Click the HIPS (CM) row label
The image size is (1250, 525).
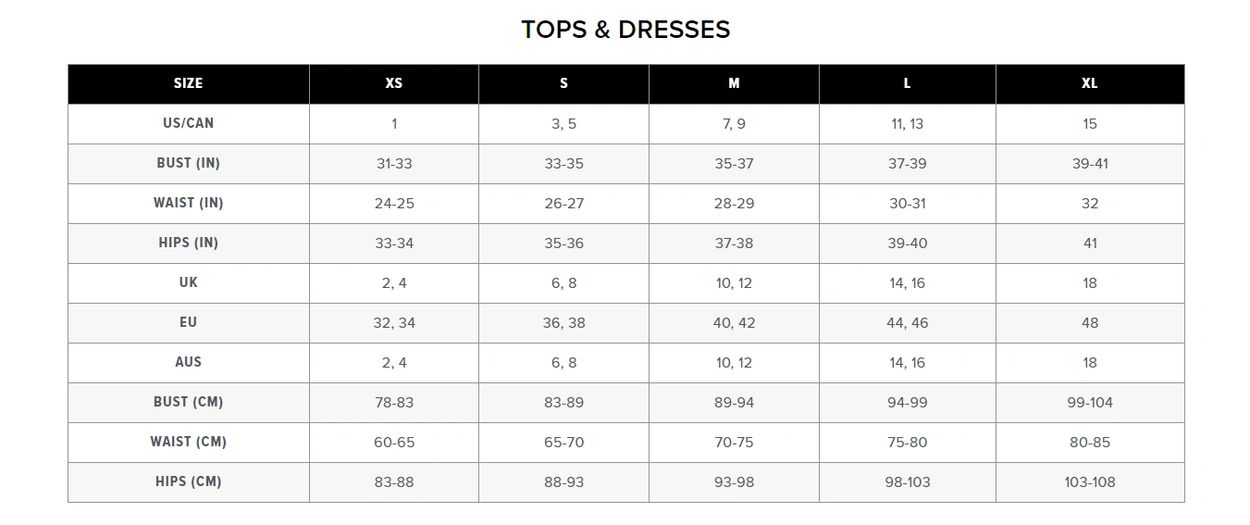pyautogui.click(x=188, y=481)
